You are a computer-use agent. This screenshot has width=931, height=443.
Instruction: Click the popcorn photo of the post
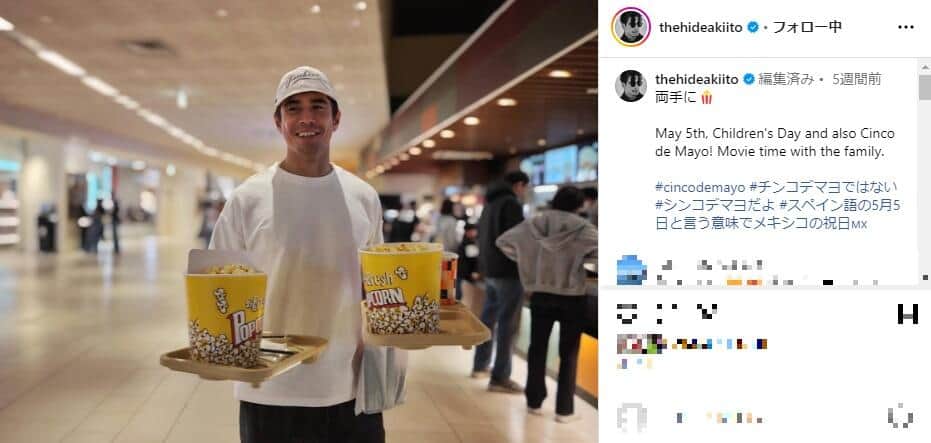tap(299, 222)
